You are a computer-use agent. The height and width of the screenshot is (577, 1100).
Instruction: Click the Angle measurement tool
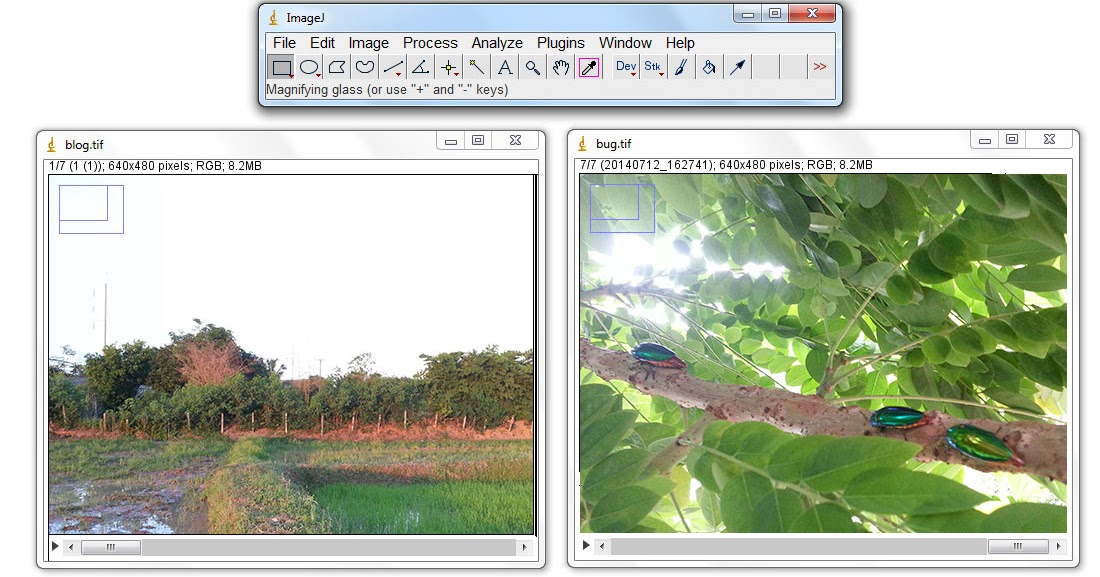(x=421, y=67)
